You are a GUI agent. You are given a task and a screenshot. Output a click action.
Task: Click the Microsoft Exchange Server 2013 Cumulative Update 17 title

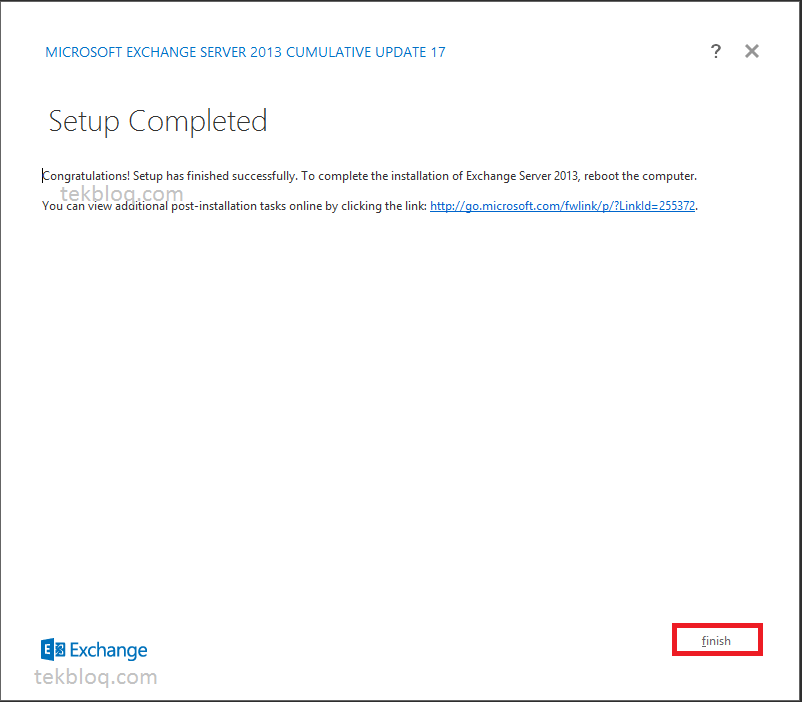pyautogui.click(x=246, y=52)
